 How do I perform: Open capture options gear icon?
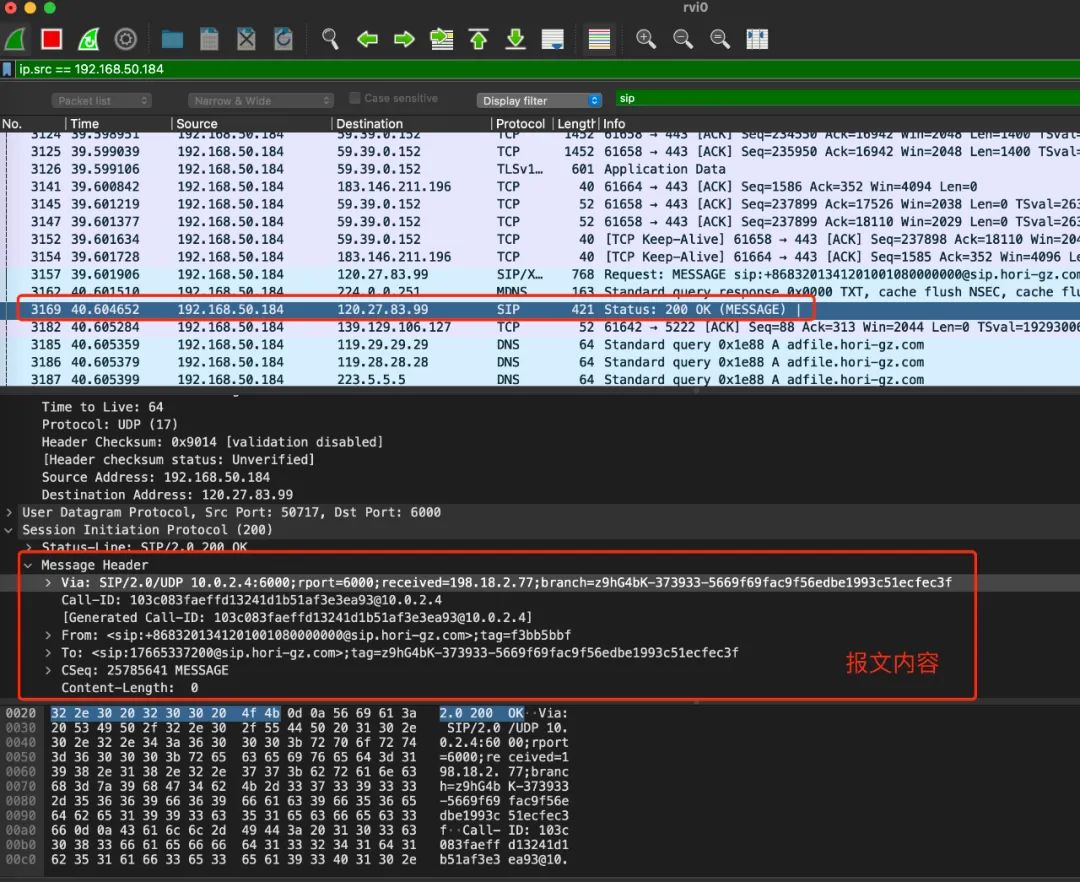coord(125,39)
